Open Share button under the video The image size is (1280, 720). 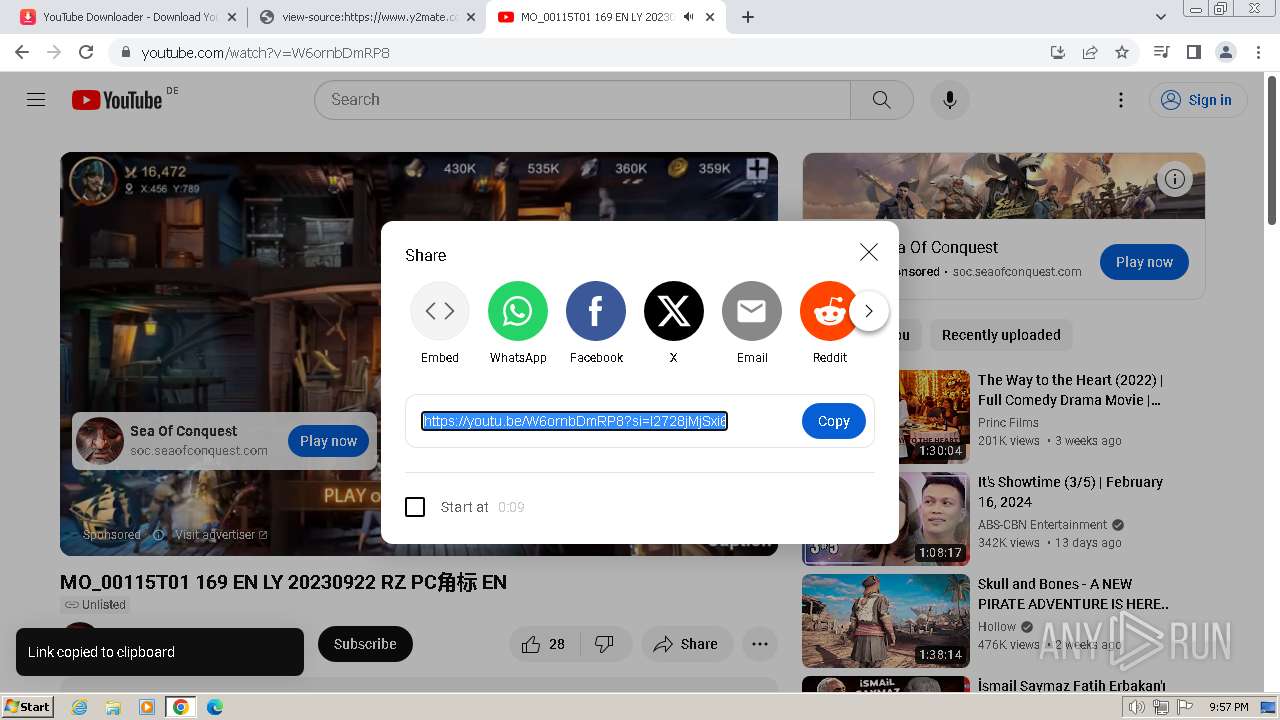click(686, 644)
